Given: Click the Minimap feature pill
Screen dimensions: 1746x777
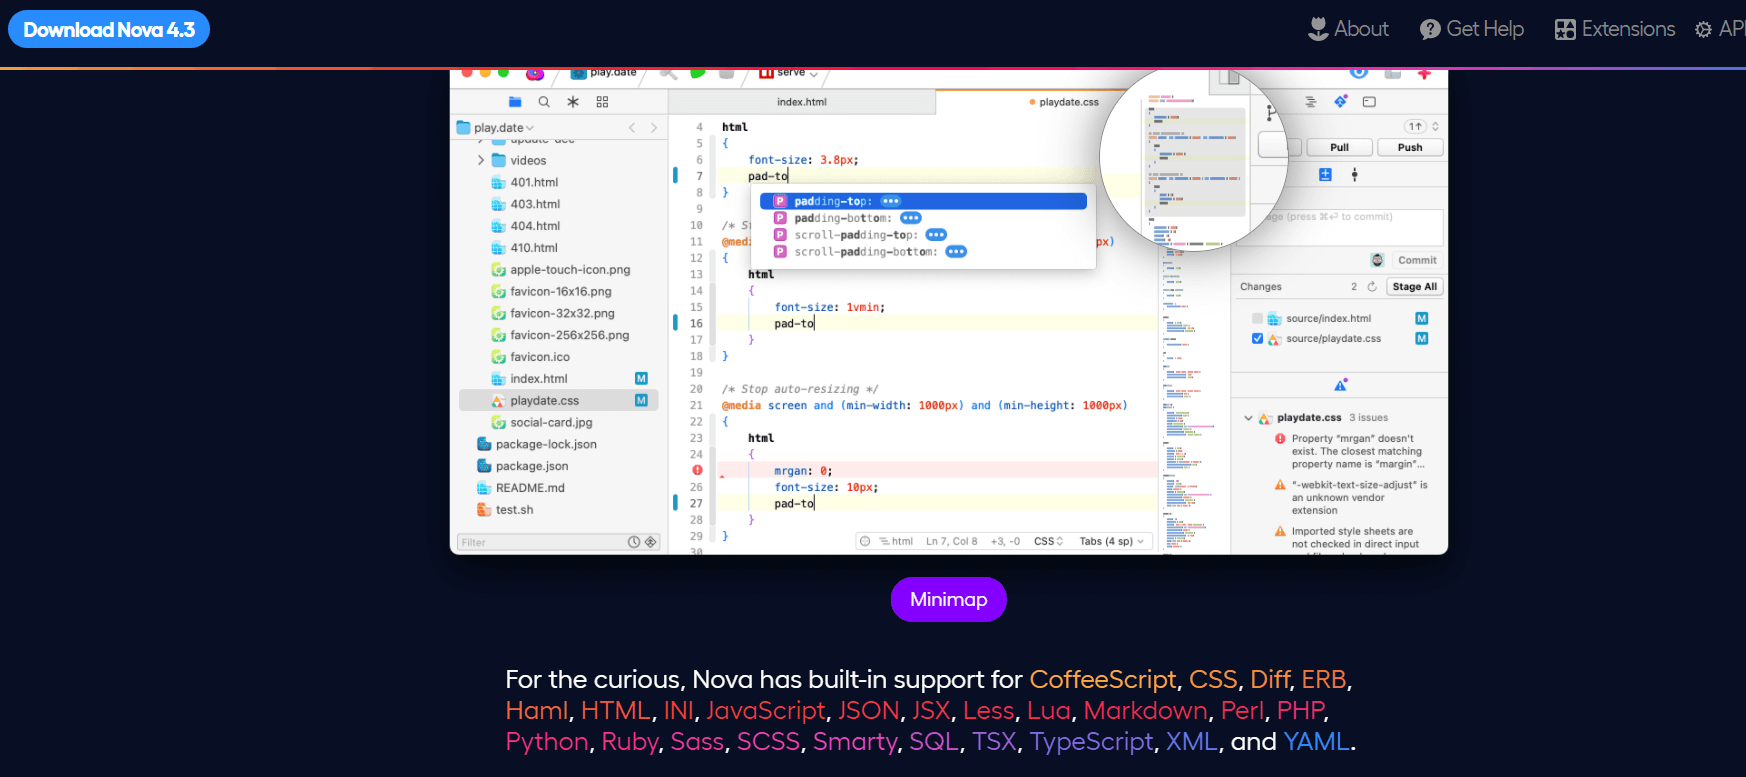Looking at the screenshot, I should (948, 599).
